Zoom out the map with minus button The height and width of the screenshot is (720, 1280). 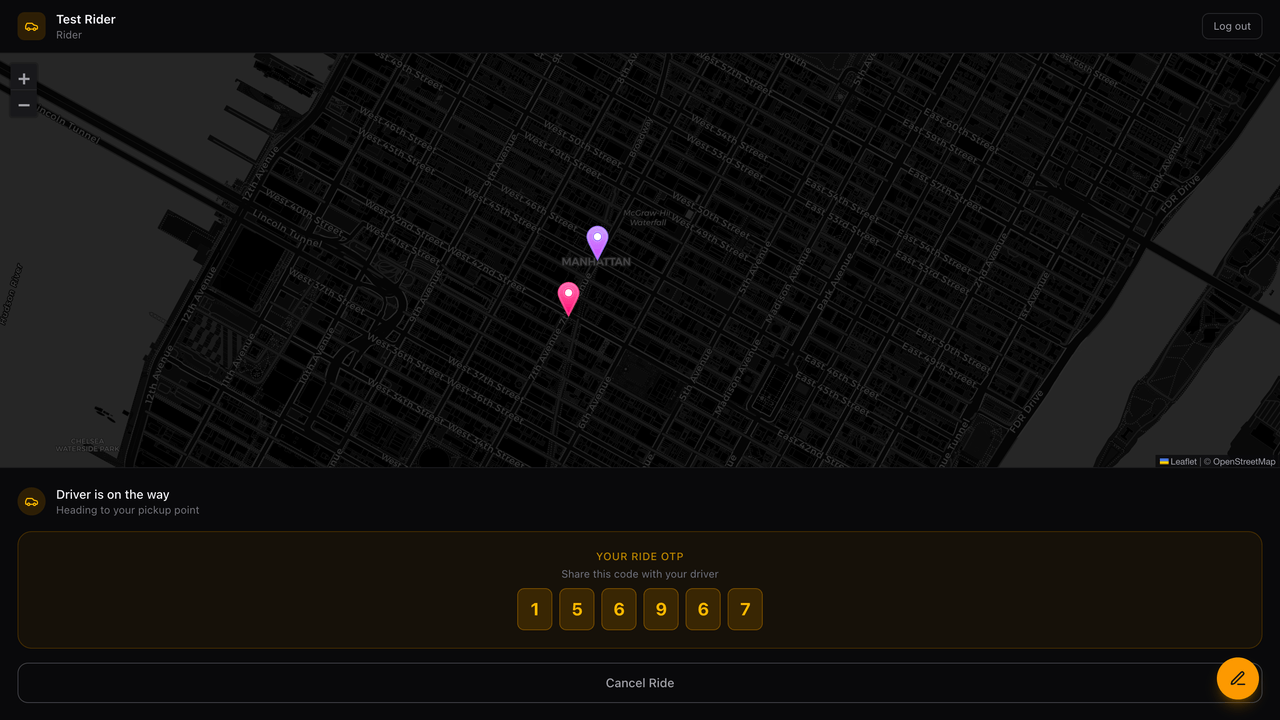[x=24, y=105]
